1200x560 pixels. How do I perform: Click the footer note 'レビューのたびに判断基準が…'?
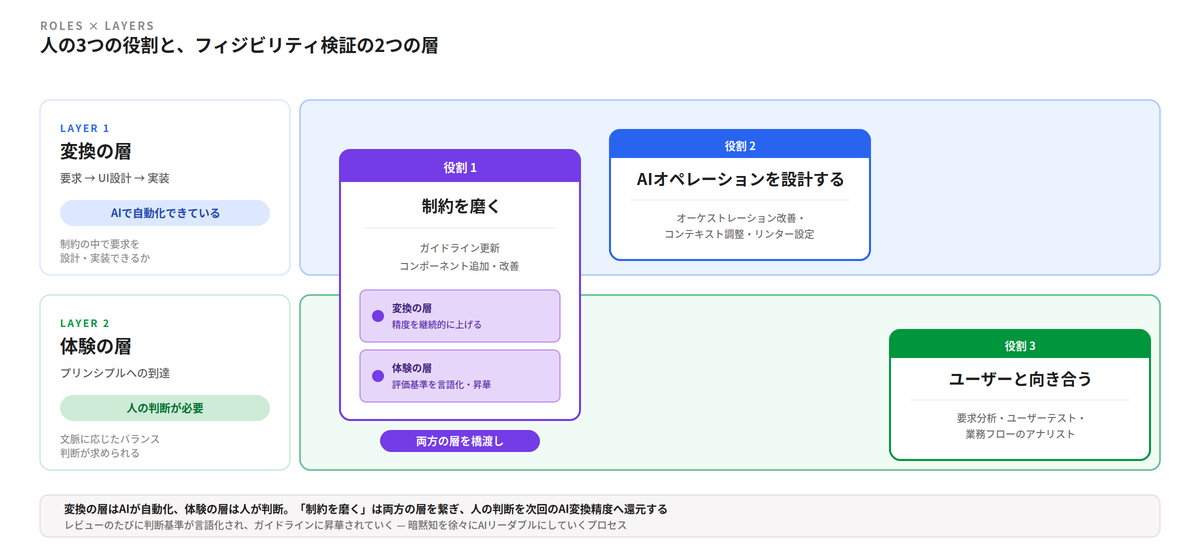pyautogui.click(x=345, y=525)
